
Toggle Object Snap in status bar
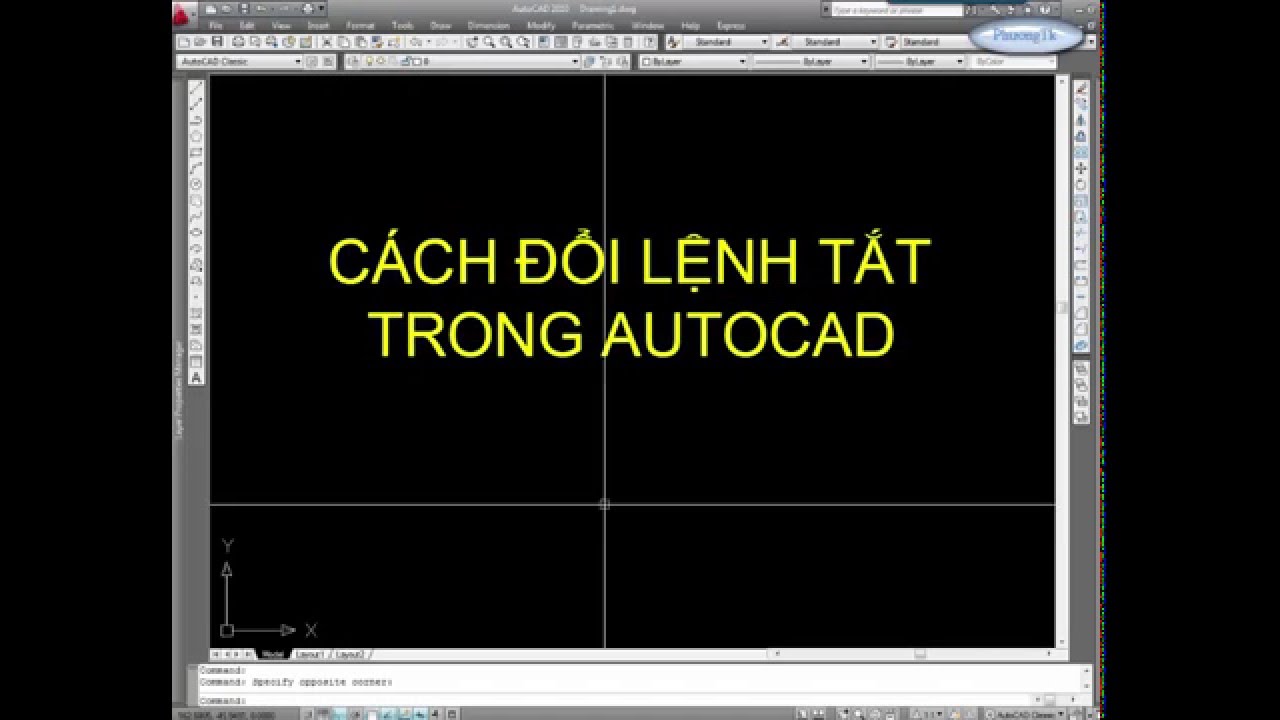pyautogui.click(x=372, y=714)
